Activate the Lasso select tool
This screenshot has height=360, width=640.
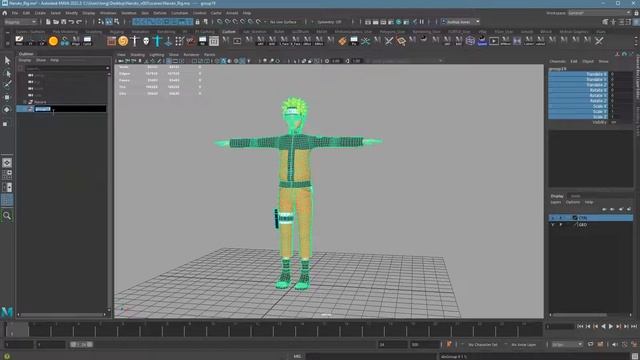point(7,73)
